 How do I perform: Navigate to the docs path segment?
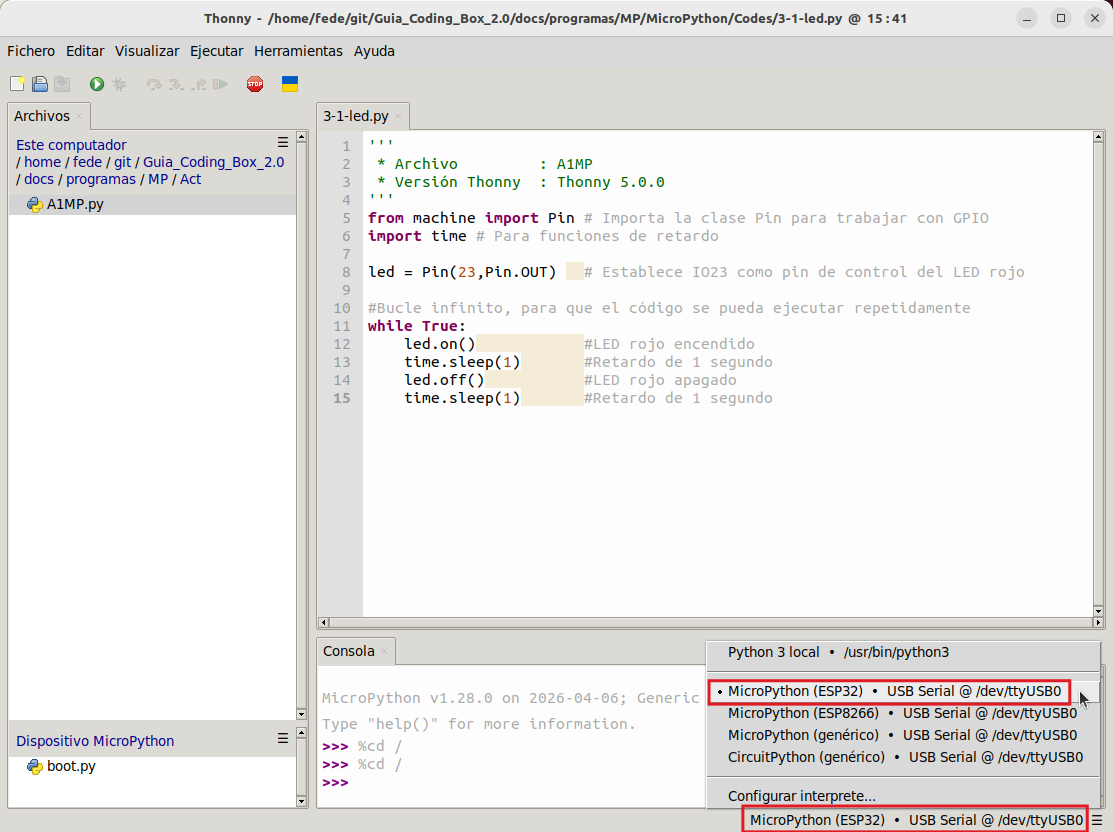39,180
